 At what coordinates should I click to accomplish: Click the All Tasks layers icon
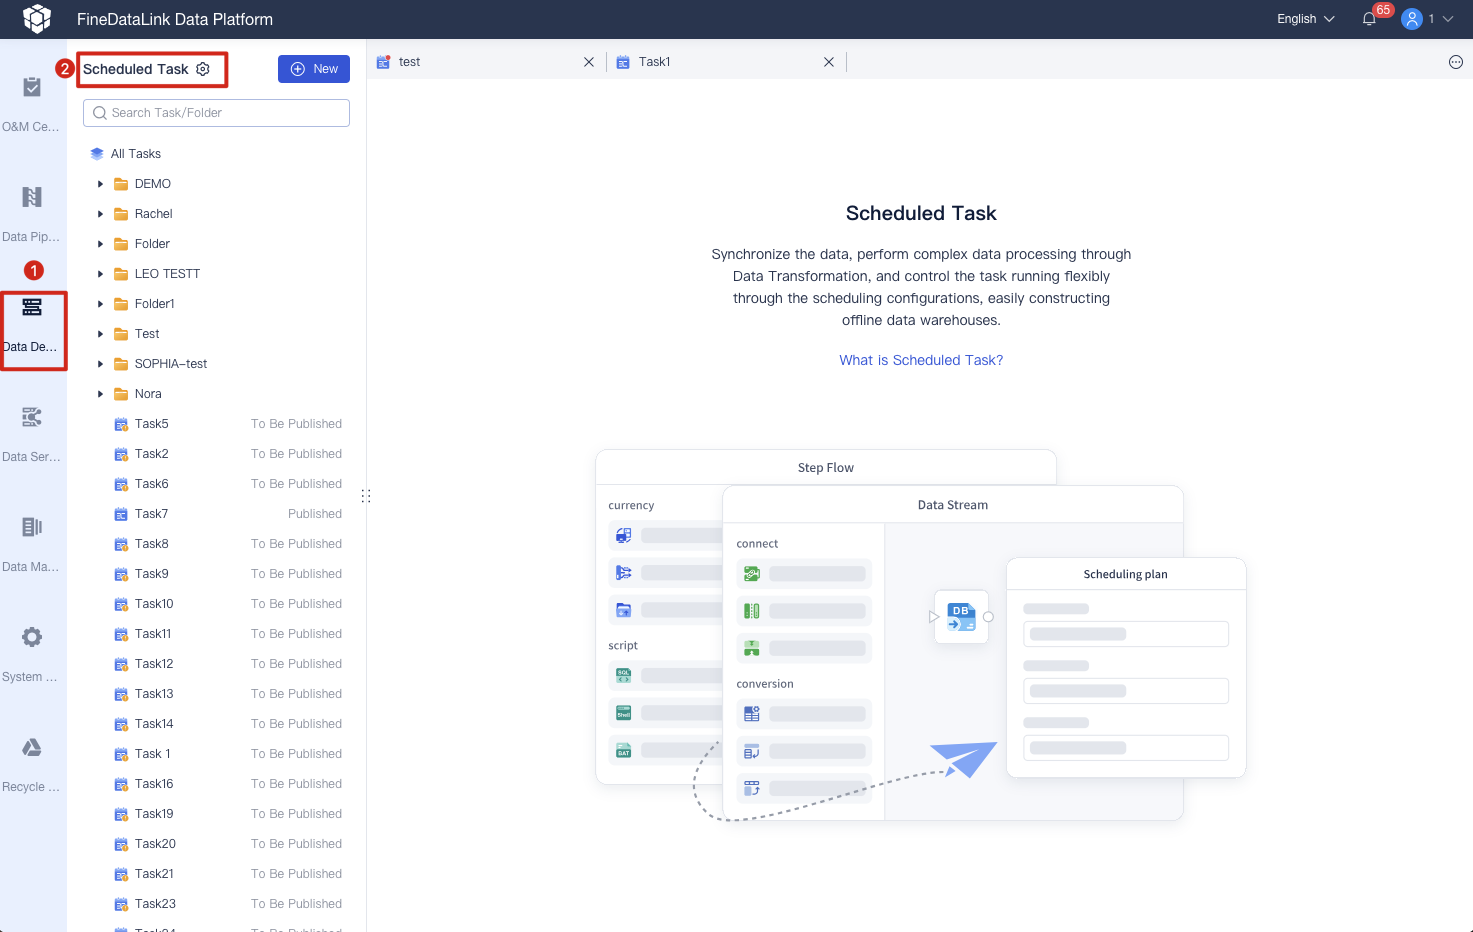[97, 154]
